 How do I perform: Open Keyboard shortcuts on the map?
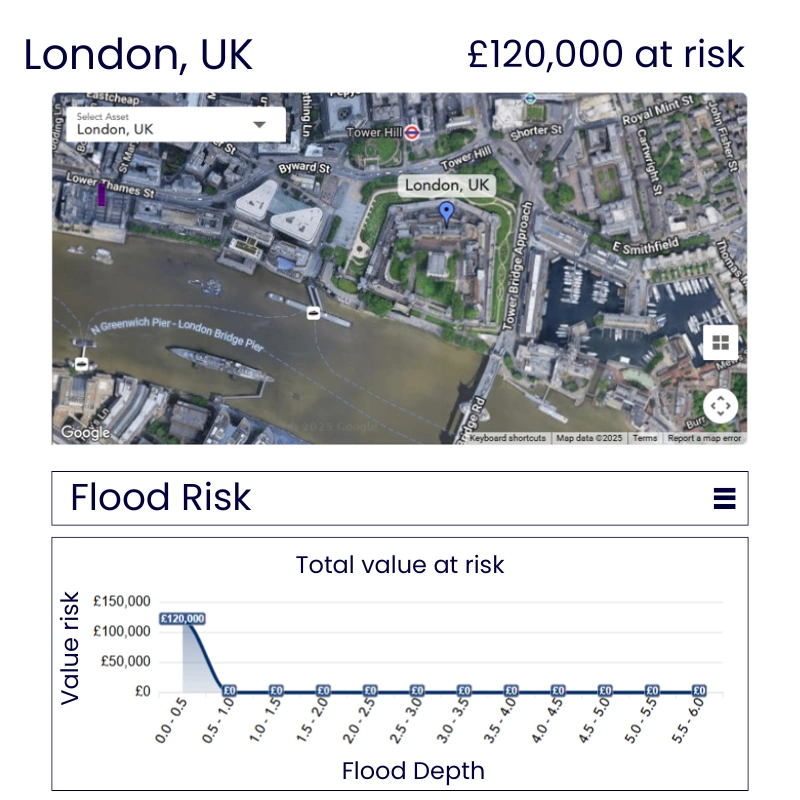(x=508, y=438)
